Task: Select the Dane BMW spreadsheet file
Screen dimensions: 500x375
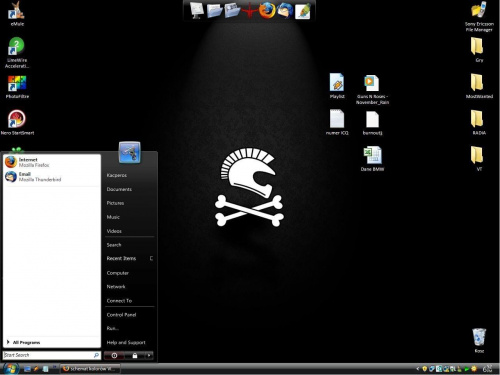Action: pyautogui.click(x=372, y=159)
